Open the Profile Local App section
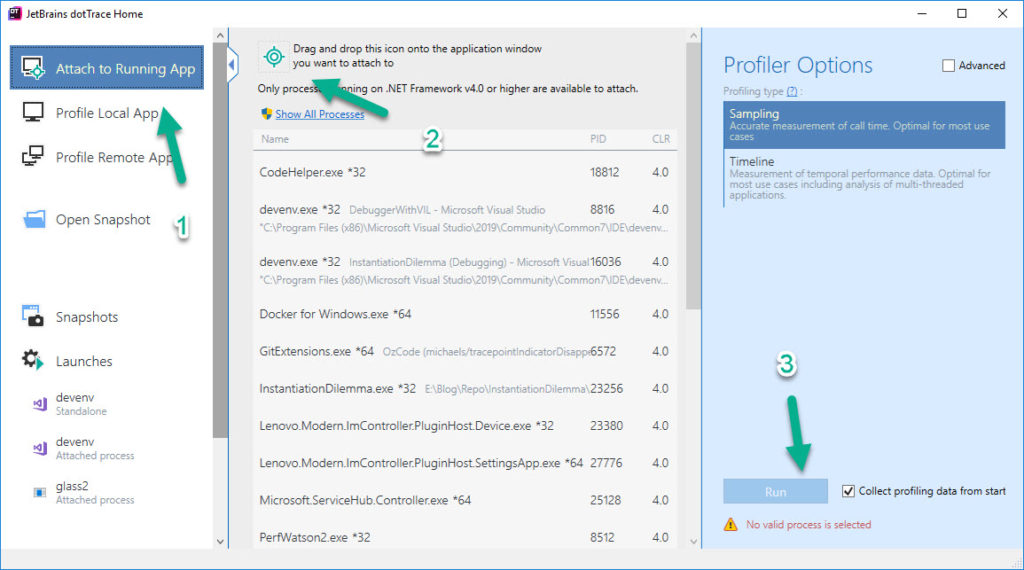 (106, 112)
